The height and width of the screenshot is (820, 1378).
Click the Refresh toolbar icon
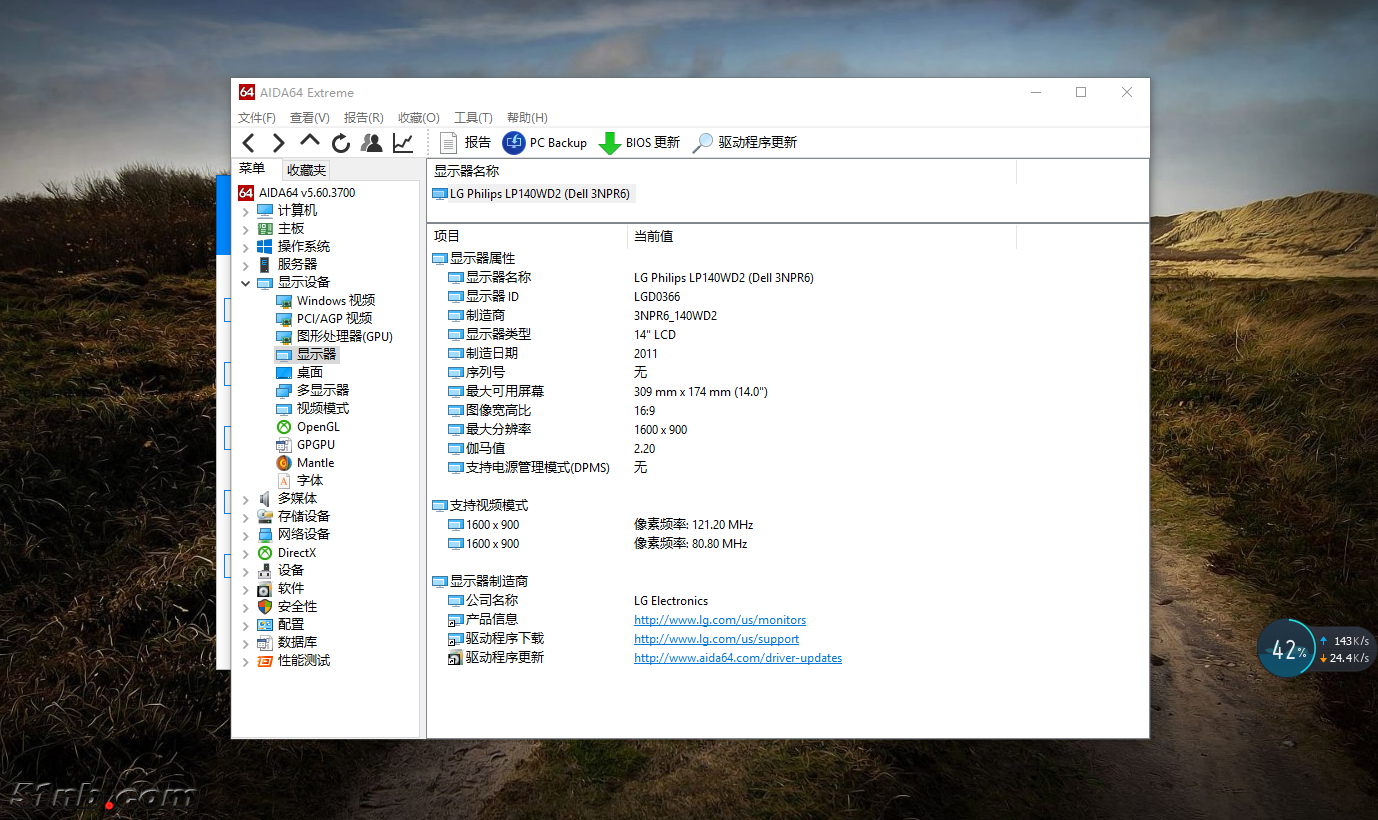click(341, 143)
